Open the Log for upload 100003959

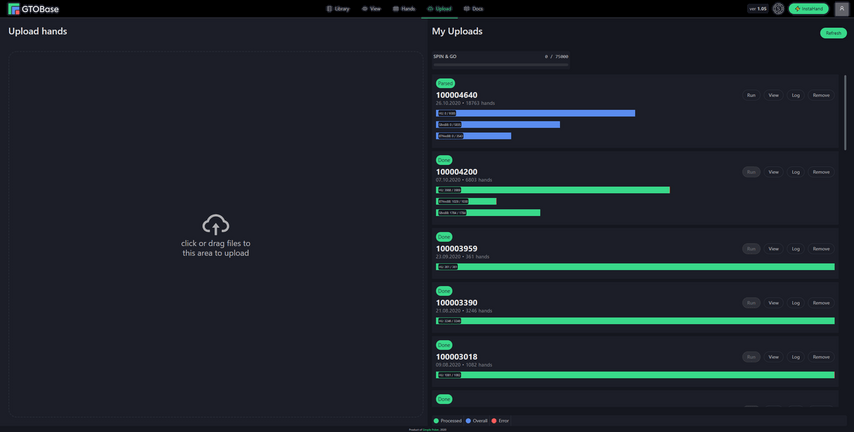point(796,249)
